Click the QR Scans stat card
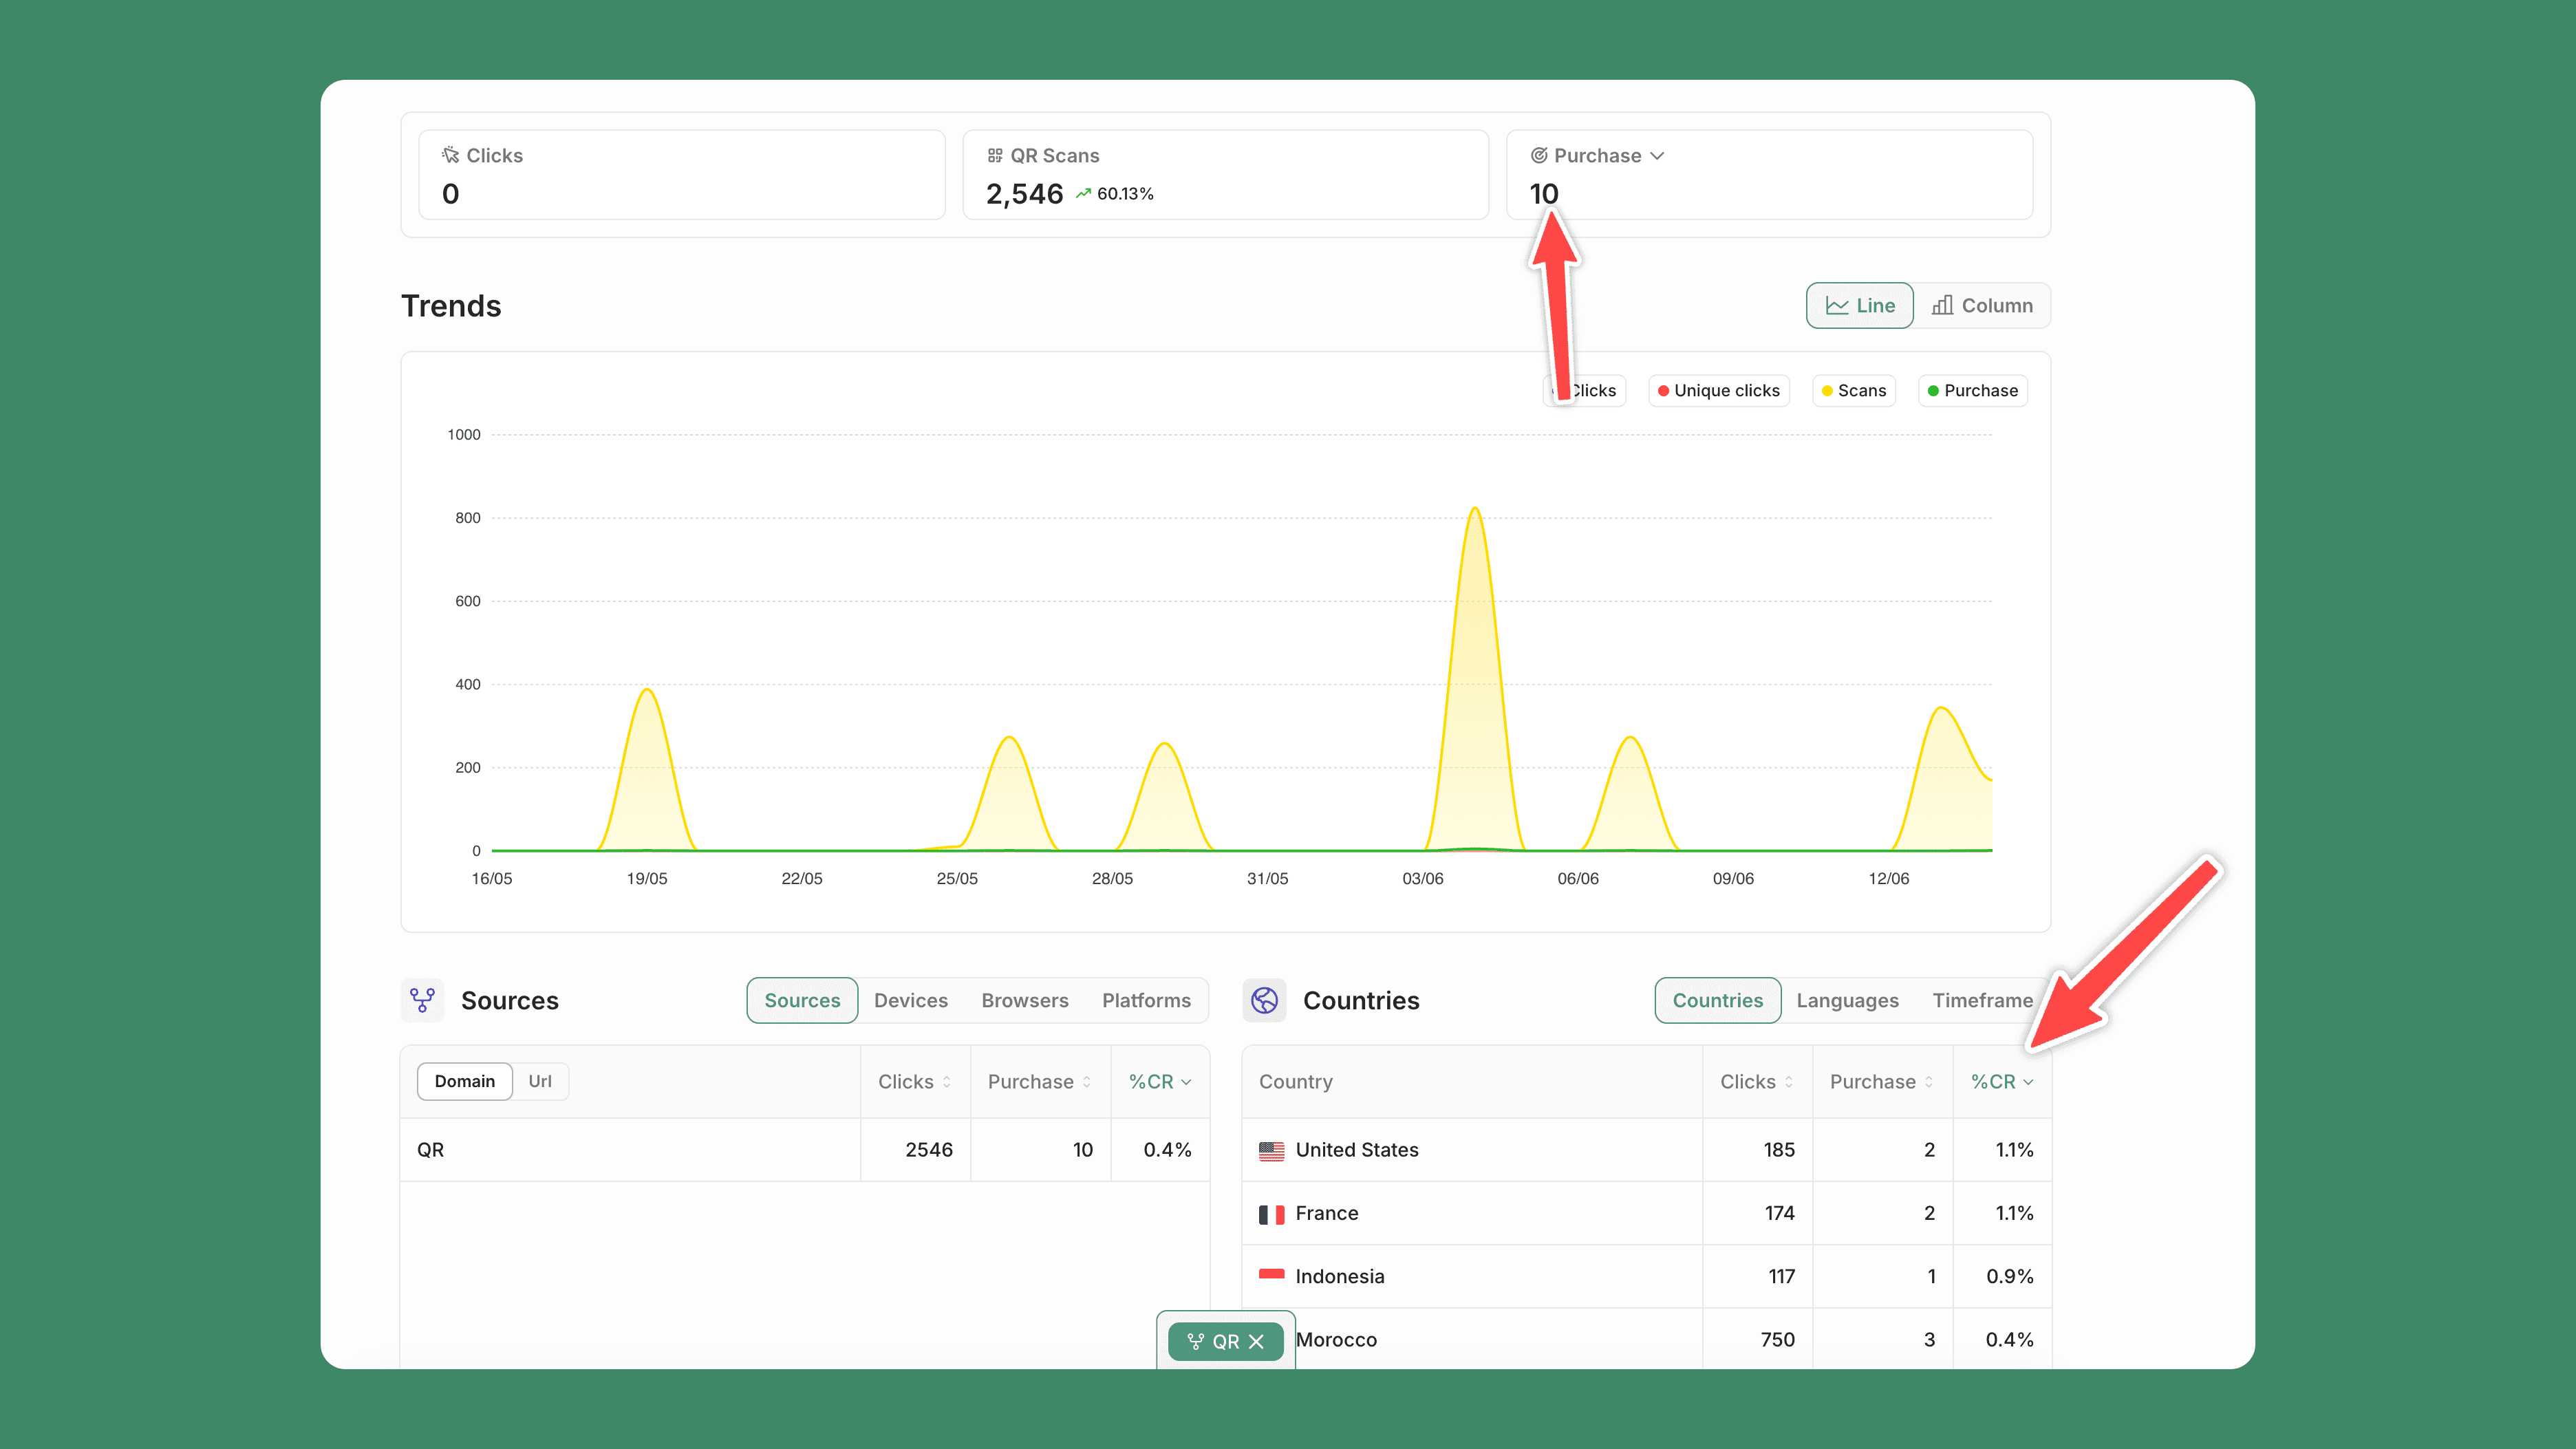Image resolution: width=2576 pixels, height=1449 pixels. [1225, 174]
